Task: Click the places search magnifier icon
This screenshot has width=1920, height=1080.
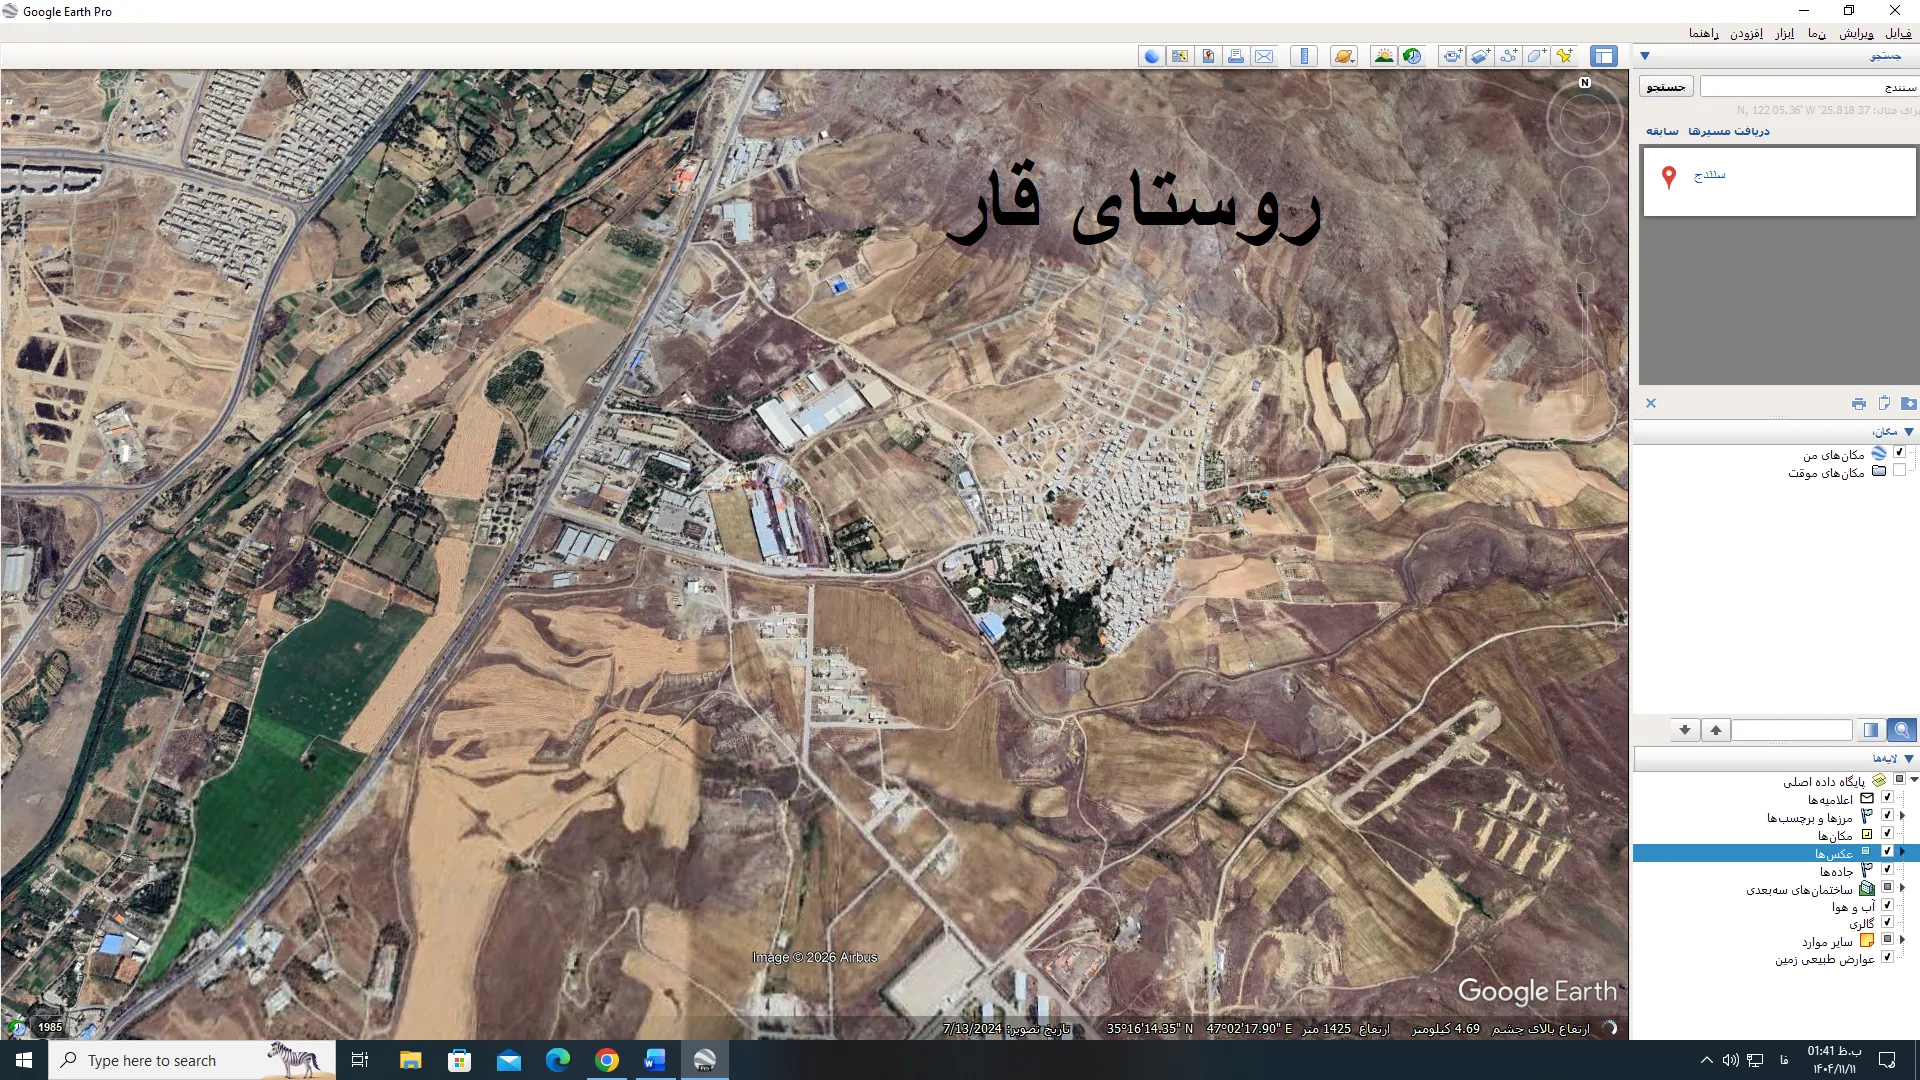Action: pos(1902,730)
